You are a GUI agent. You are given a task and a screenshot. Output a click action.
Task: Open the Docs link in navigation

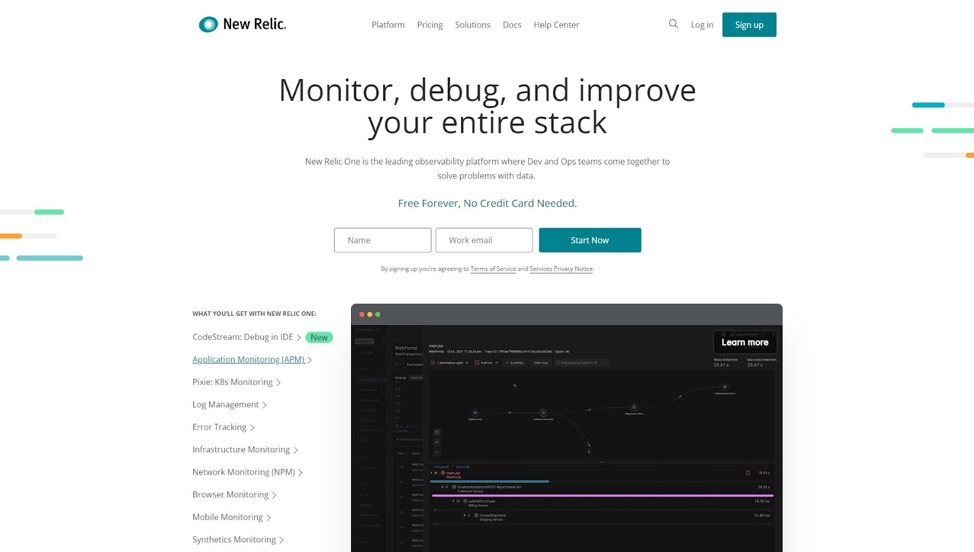coord(512,25)
